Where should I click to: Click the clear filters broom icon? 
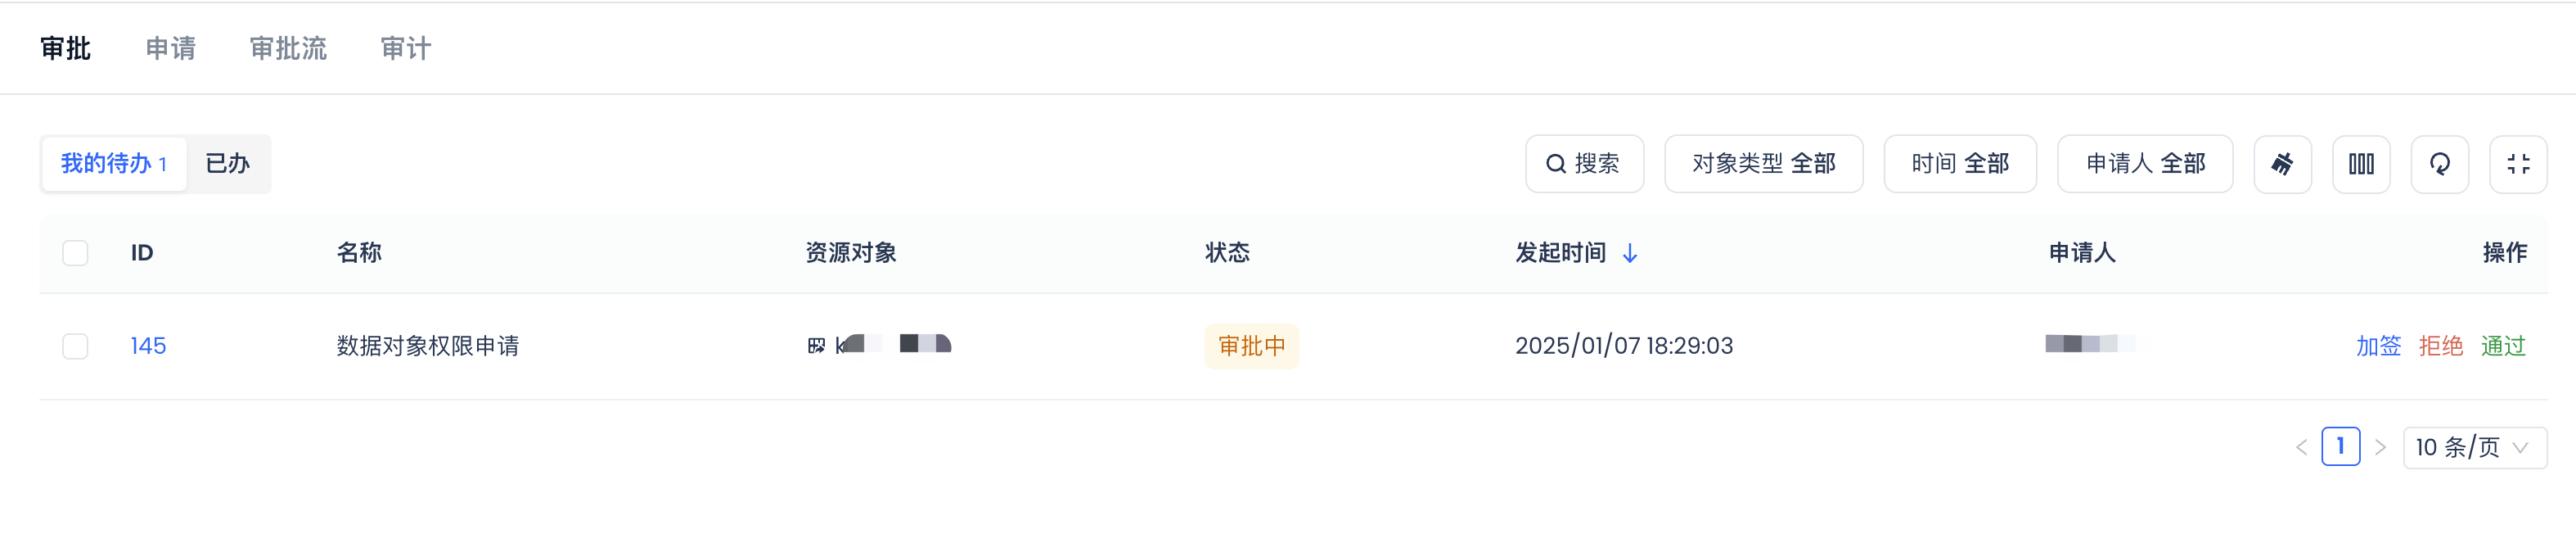[x=2281, y=164]
